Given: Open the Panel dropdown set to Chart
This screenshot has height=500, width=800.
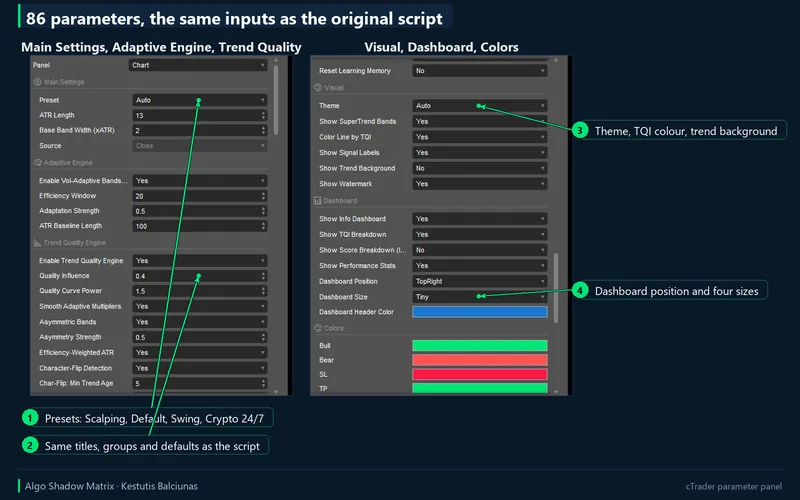Looking at the screenshot, I should tap(198, 65).
